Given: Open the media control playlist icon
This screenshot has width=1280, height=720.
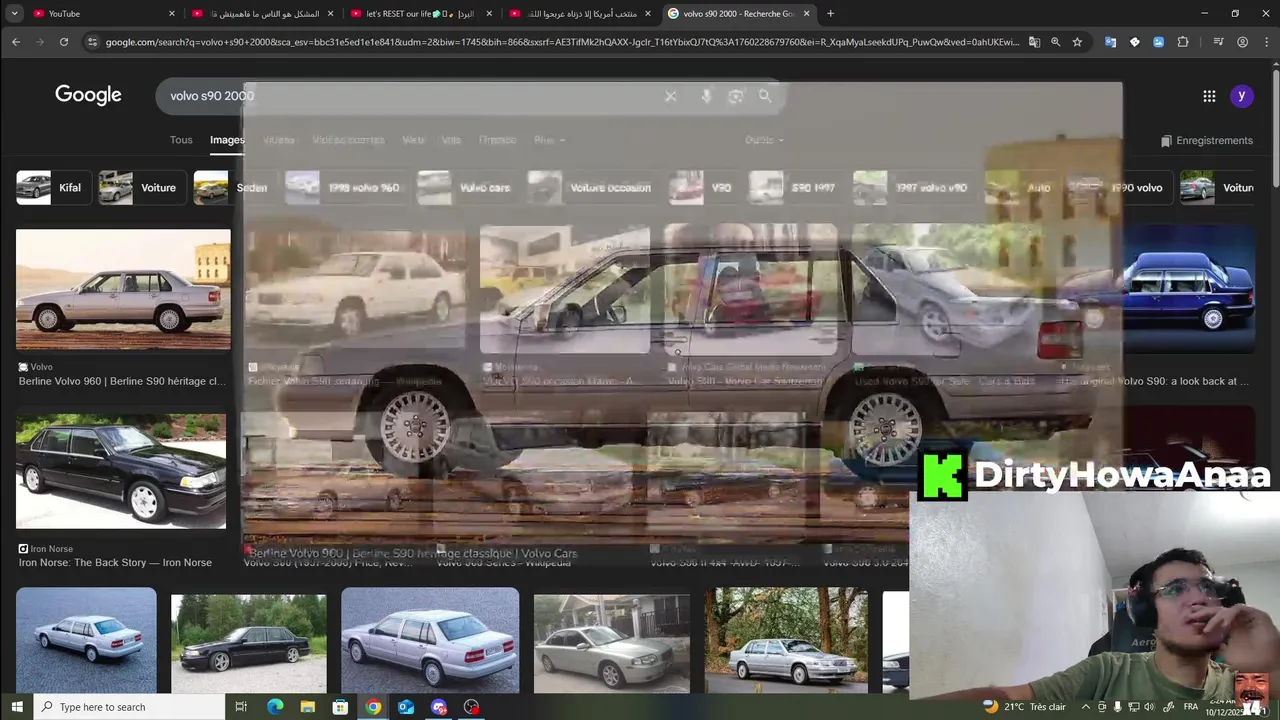Looking at the screenshot, I should pyautogui.click(x=1218, y=42).
